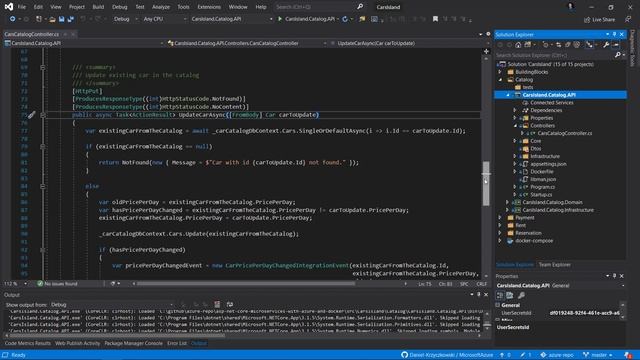640x360 pixels.
Task: Click the GitHub account icon in status bar
Action: pyautogui.click(x=404, y=355)
